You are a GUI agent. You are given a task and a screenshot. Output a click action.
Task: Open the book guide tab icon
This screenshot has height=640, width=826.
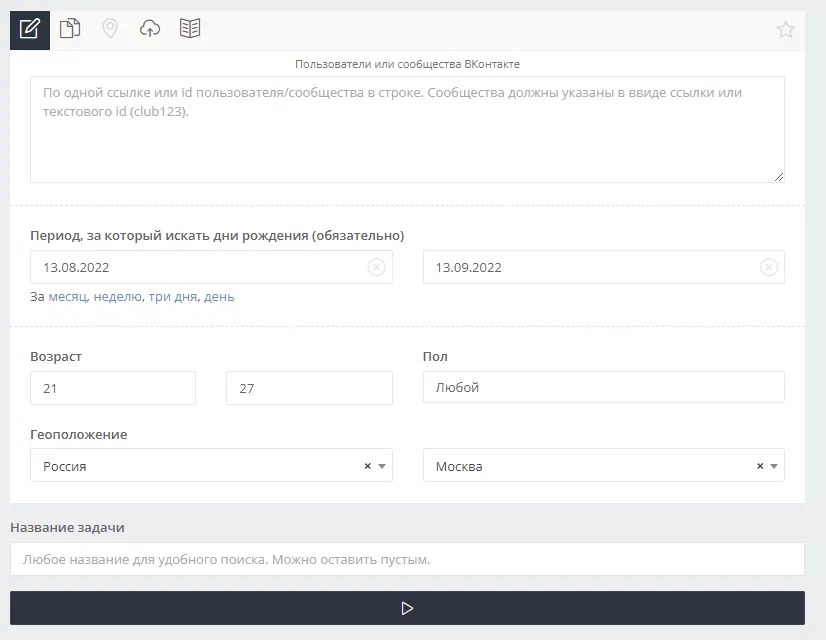pos(190,29)
